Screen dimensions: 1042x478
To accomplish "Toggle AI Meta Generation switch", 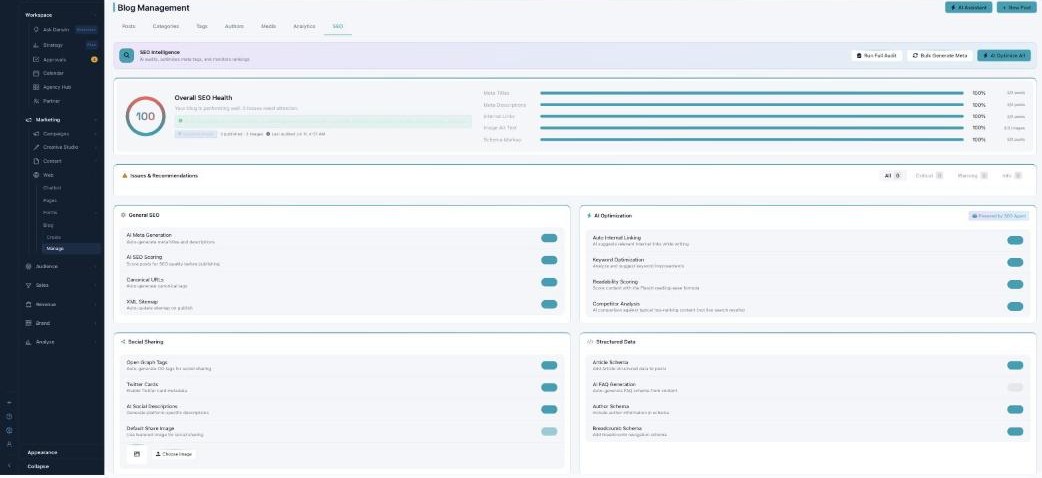I will point(549,238).
